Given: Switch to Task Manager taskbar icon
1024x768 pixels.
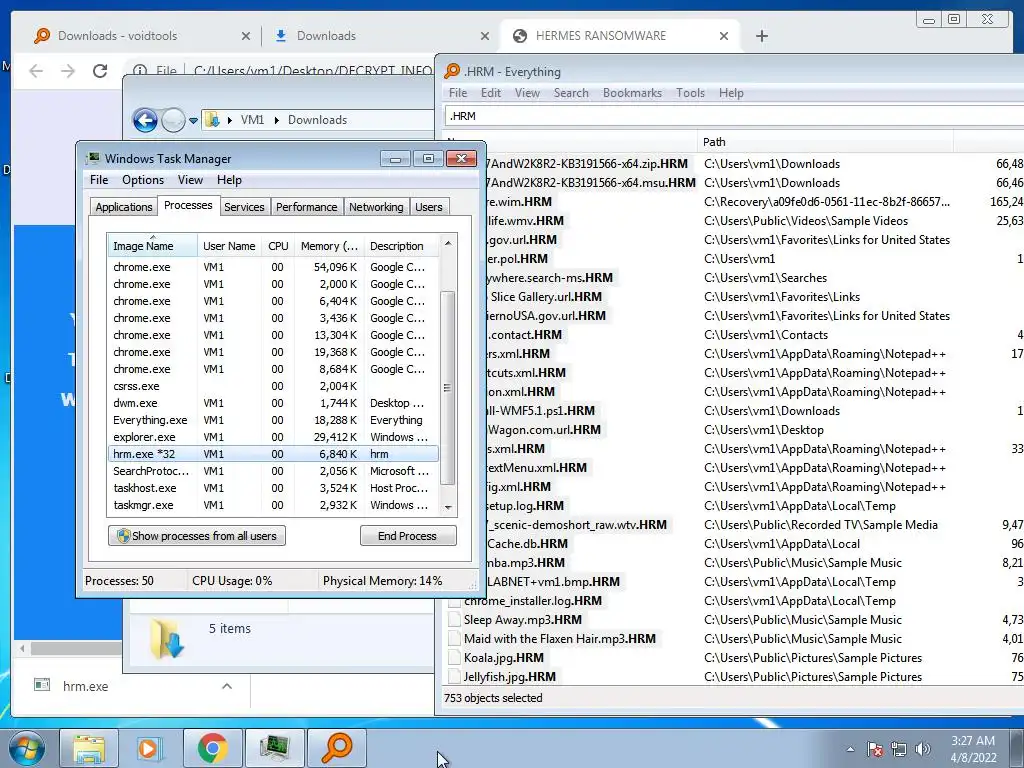Looking at the screenshot, I should coord(274,748).
